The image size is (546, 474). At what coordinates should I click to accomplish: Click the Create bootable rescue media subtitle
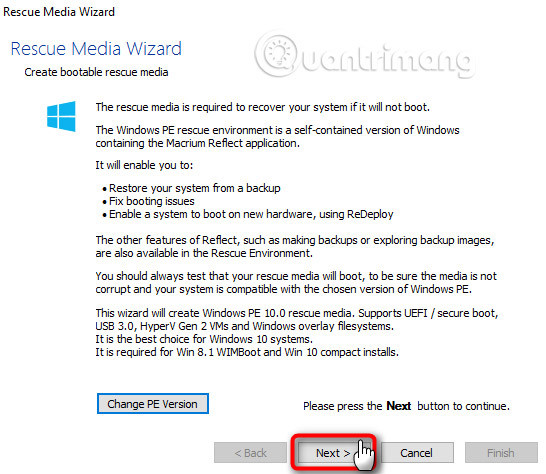click(x=96, y=72)
